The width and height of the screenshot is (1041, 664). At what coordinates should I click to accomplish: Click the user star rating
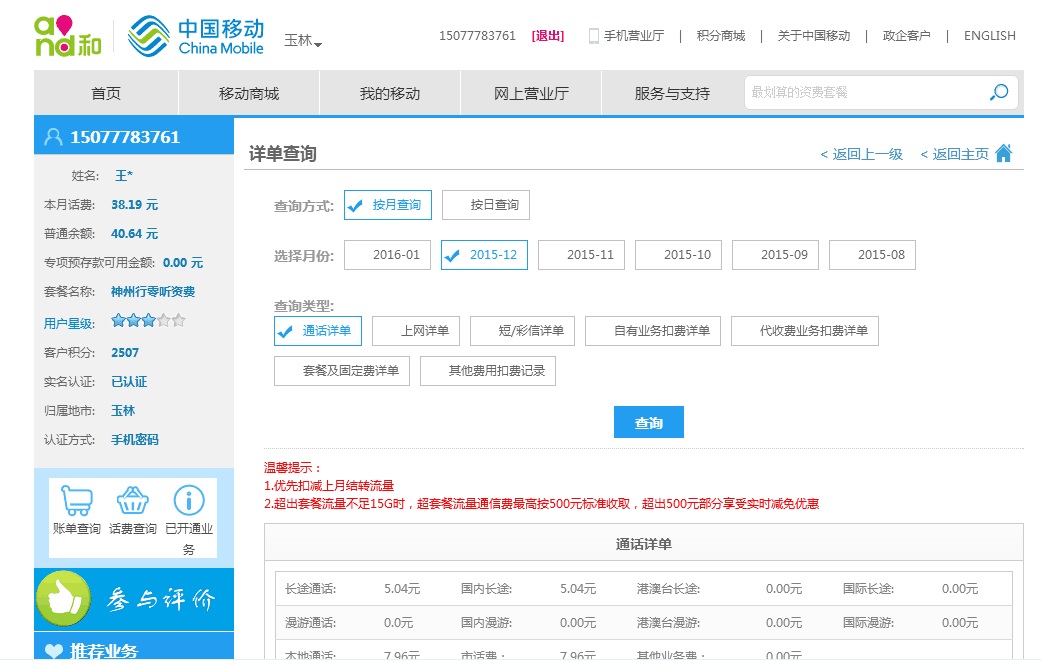click(x=148, y=322)
